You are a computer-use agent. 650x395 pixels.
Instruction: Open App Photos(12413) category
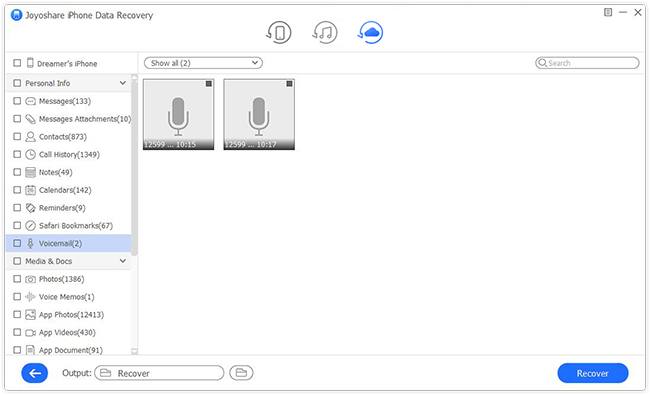pos(71,315)
